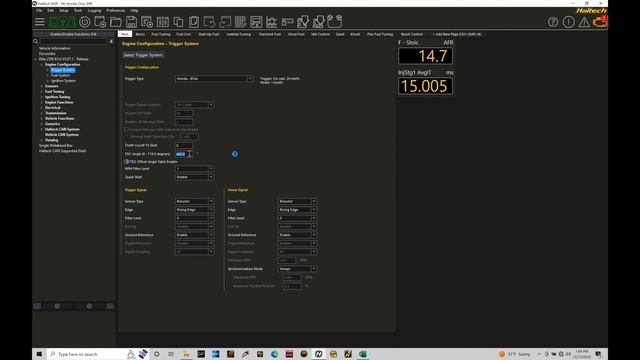Switch to the Idle Control tab
Viewport: 640px width, 360px height.
point(320,34)
